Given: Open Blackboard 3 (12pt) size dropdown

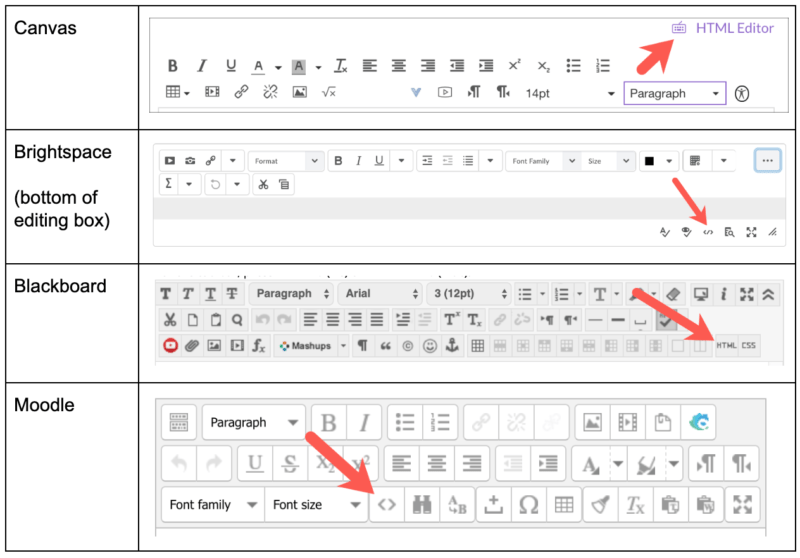Looking at the screenshot, I should 469,294.
